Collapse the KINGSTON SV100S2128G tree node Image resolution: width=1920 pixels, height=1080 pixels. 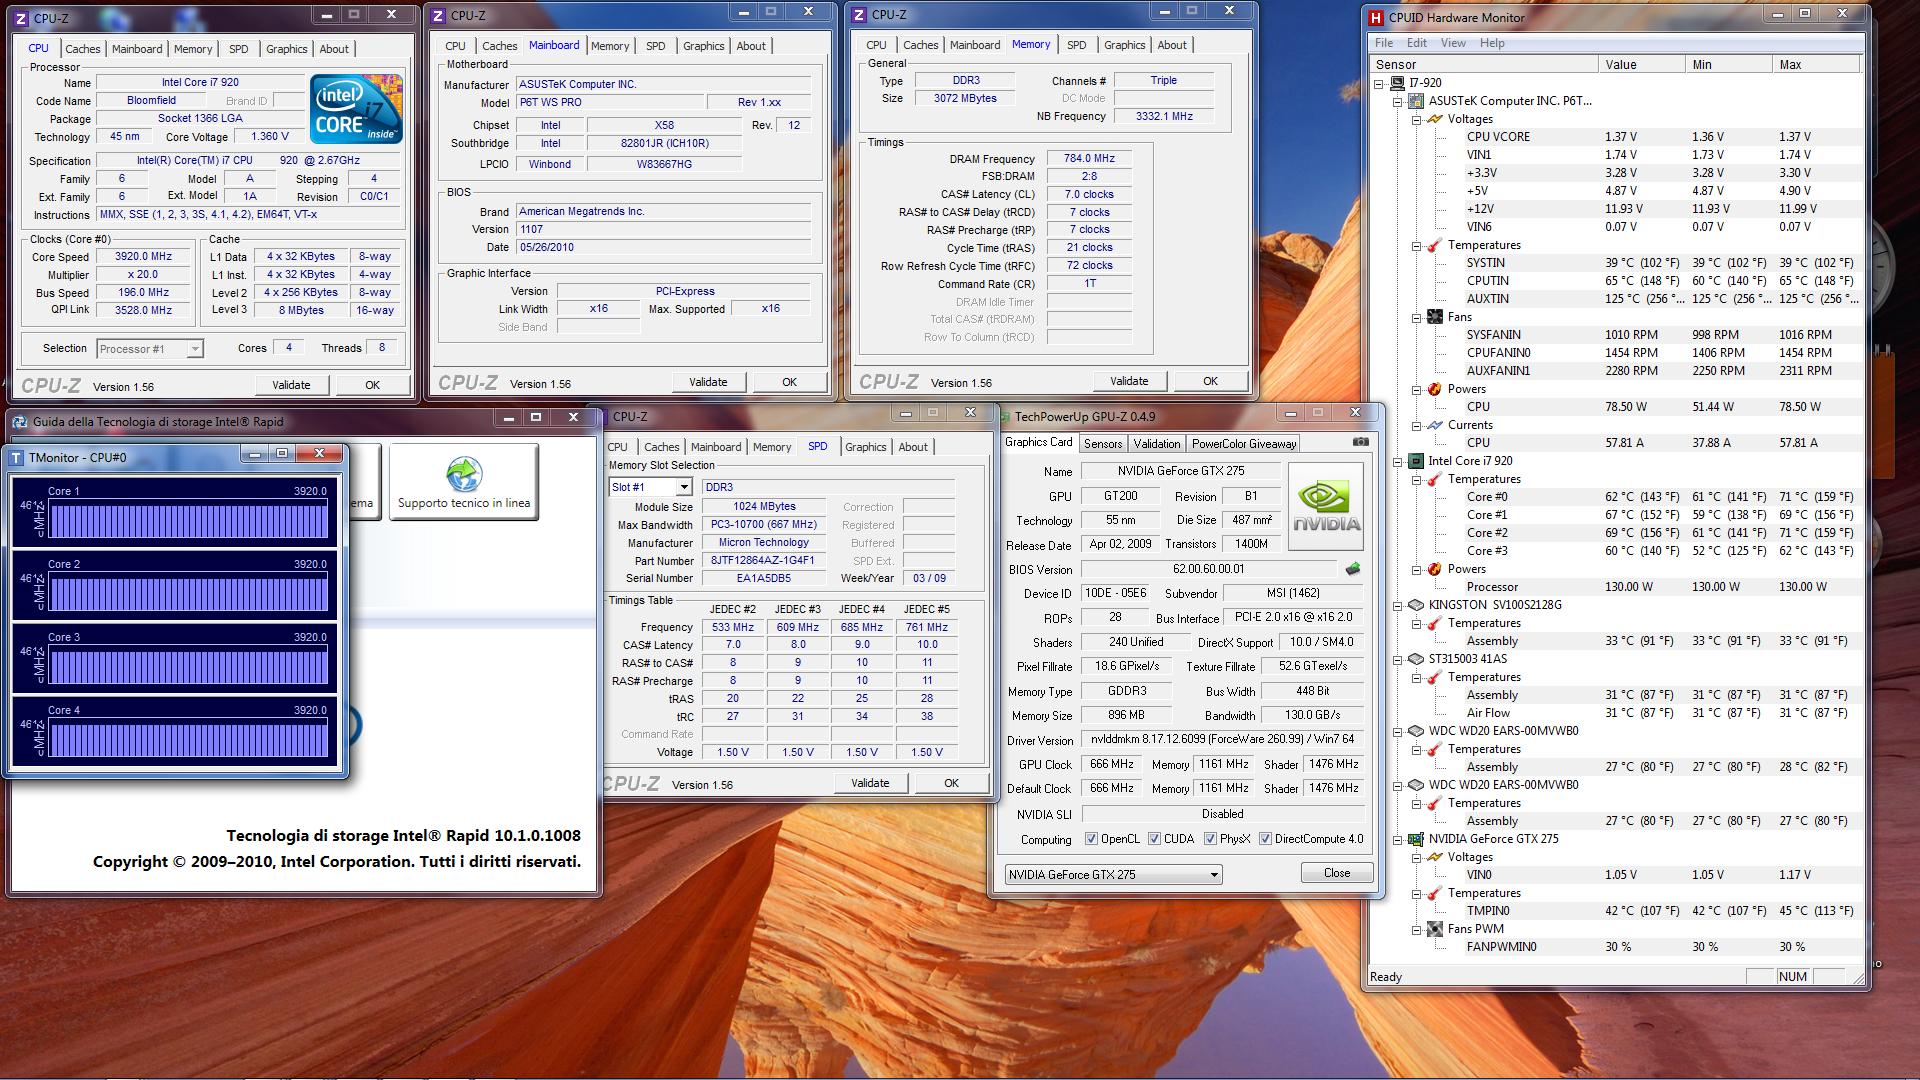click(x=1398, y=605)
